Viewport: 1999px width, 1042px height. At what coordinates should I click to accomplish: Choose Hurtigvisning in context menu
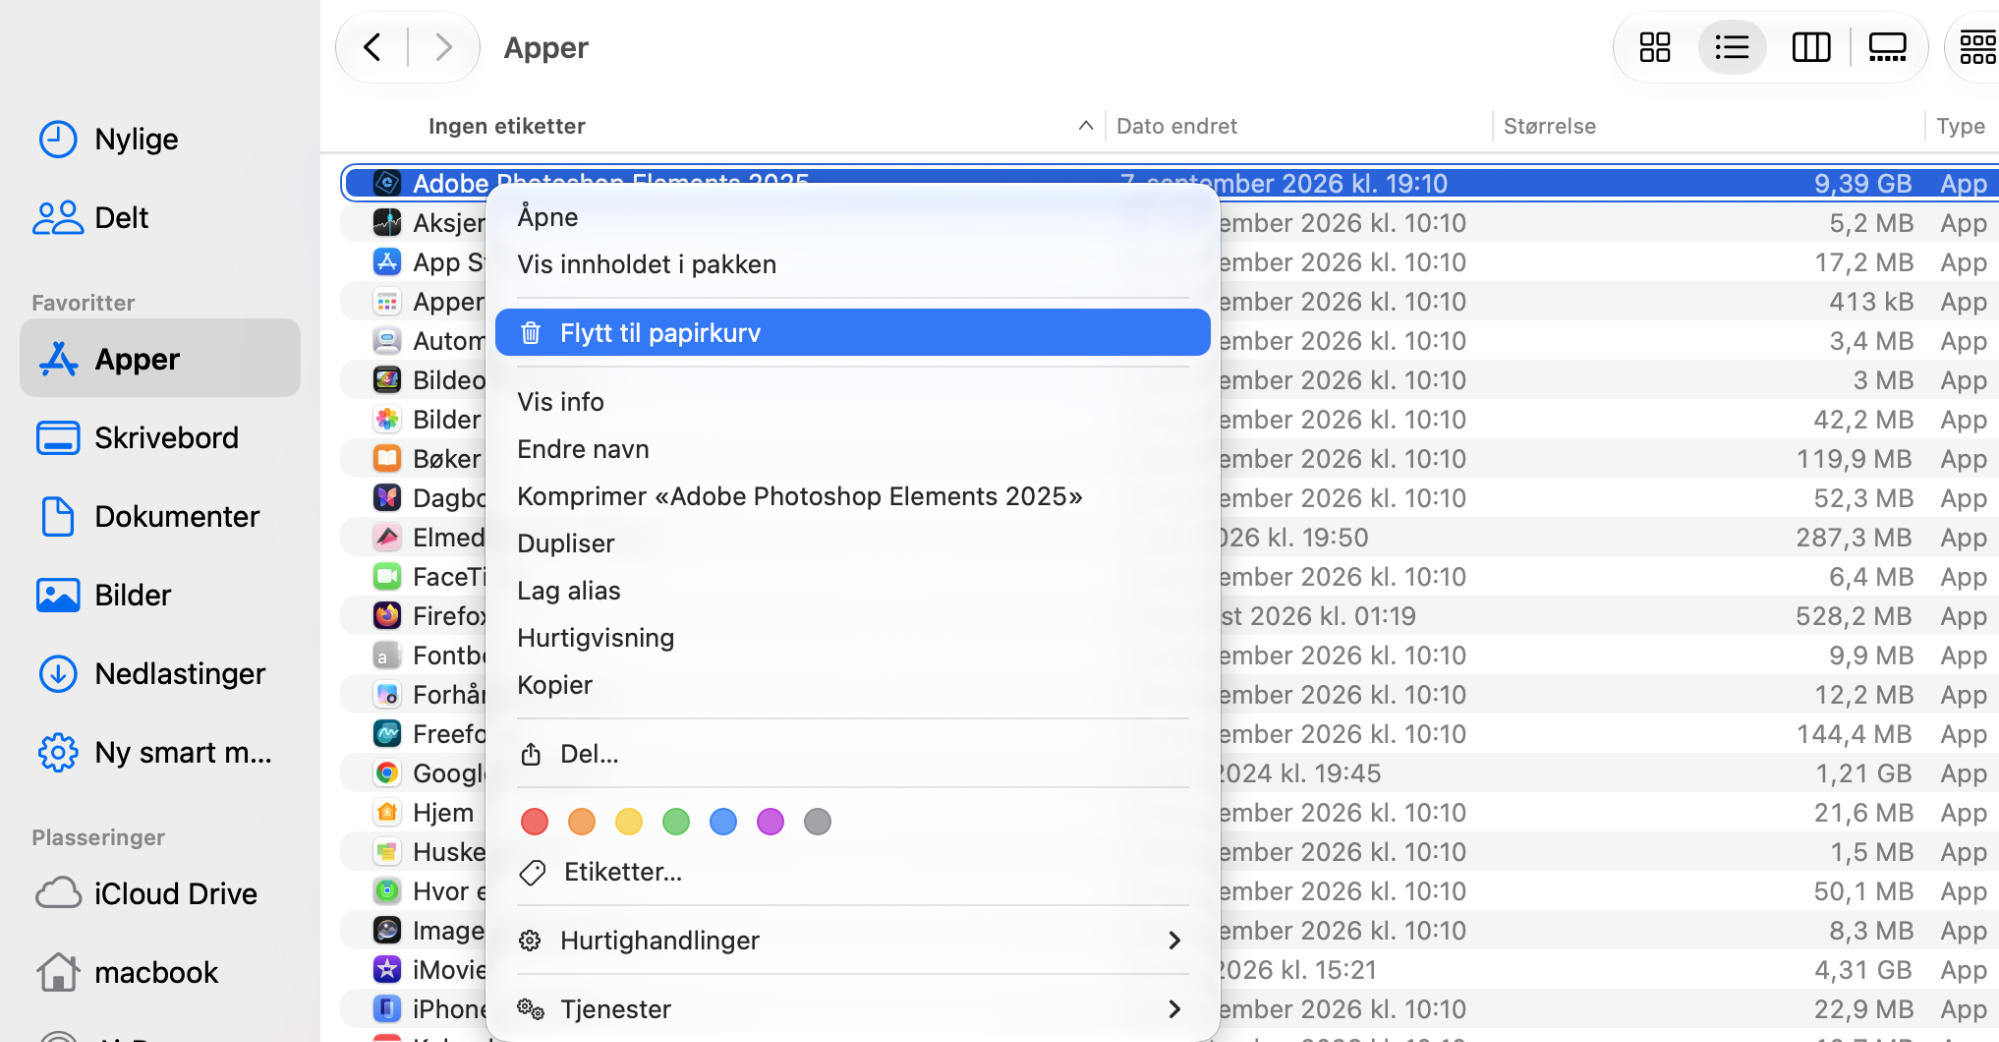pos(853,638)
